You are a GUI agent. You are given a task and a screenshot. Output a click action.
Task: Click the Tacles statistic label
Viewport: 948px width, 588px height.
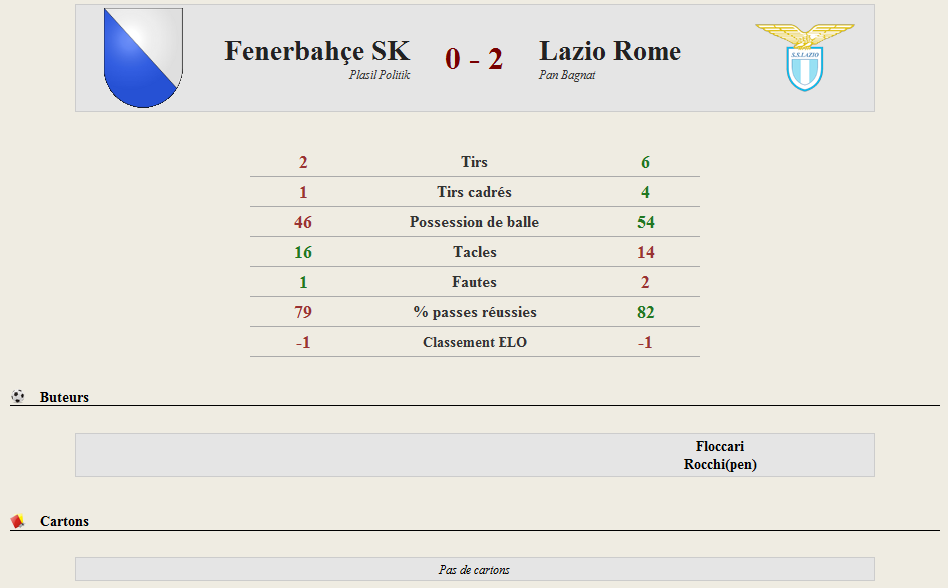pyautogui.click(x=475, y=252)
